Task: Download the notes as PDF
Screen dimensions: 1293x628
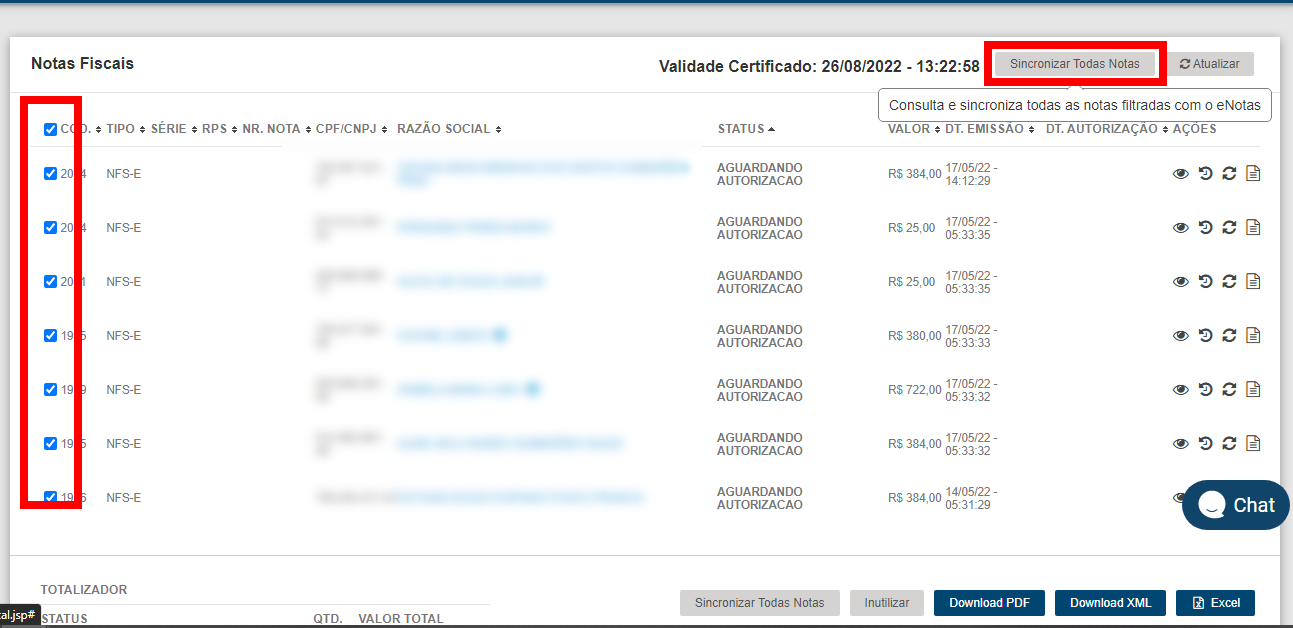Action: click(x=989, y=603)
